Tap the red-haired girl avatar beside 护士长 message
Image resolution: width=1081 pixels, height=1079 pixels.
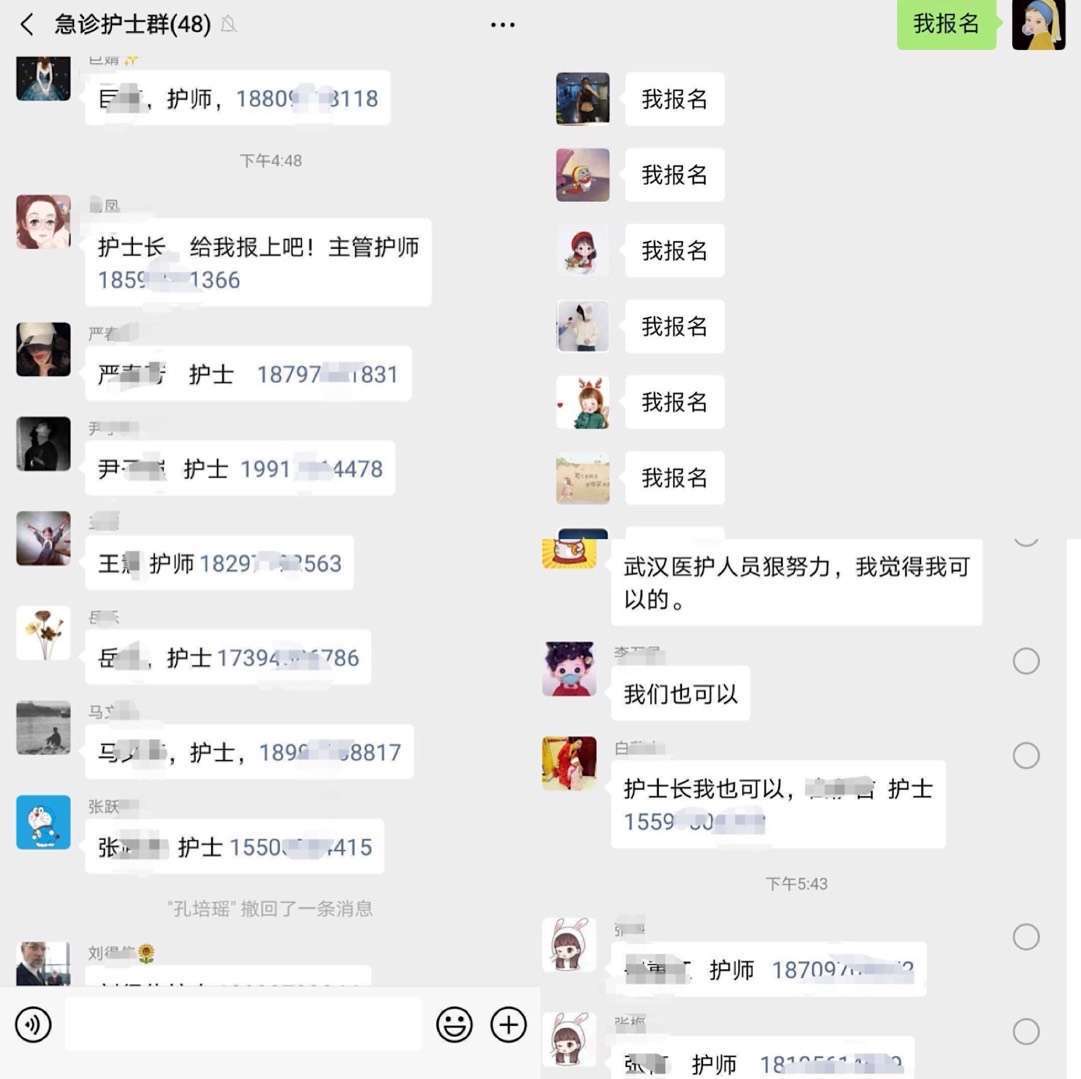43,221
